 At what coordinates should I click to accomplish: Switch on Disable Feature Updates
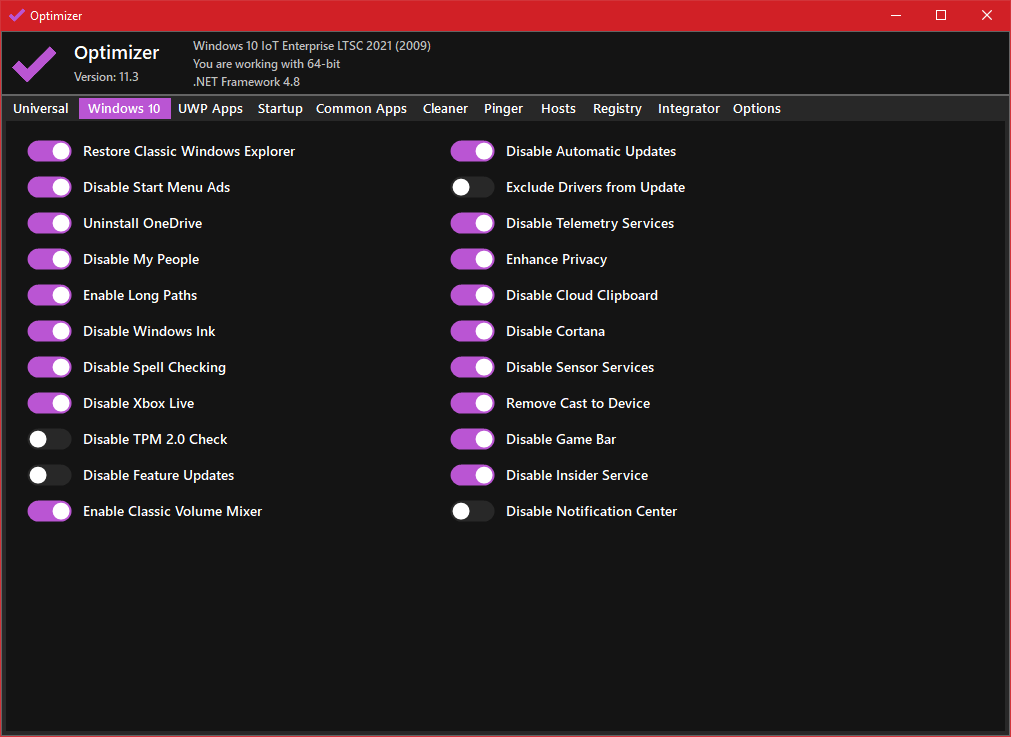pos(49,475)
